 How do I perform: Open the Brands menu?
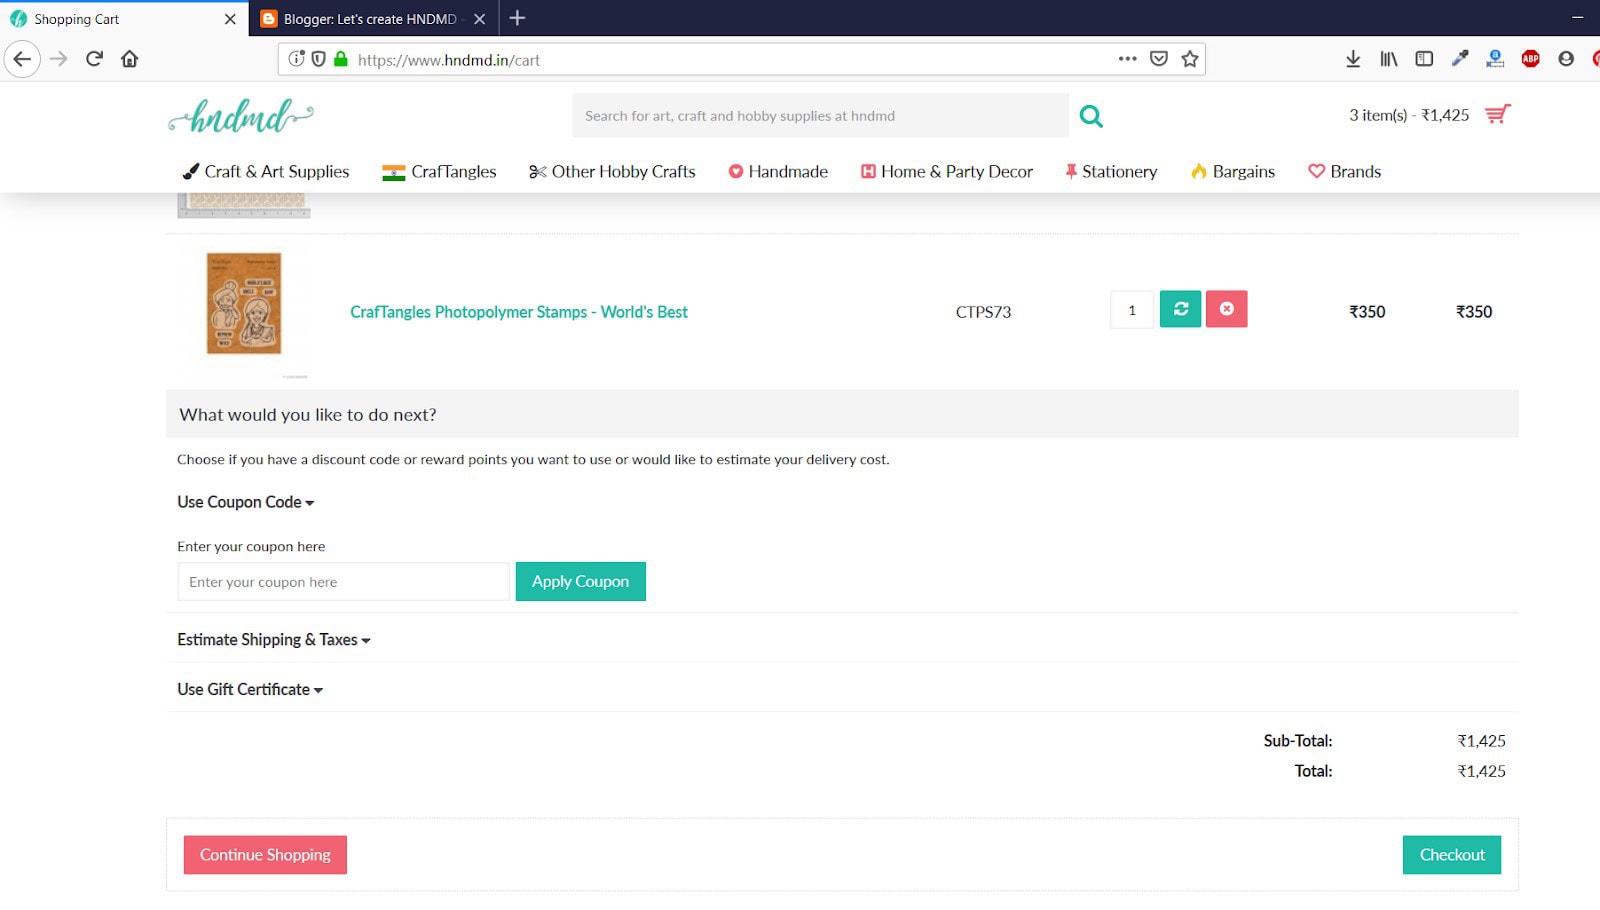(x=1345, y=172)
